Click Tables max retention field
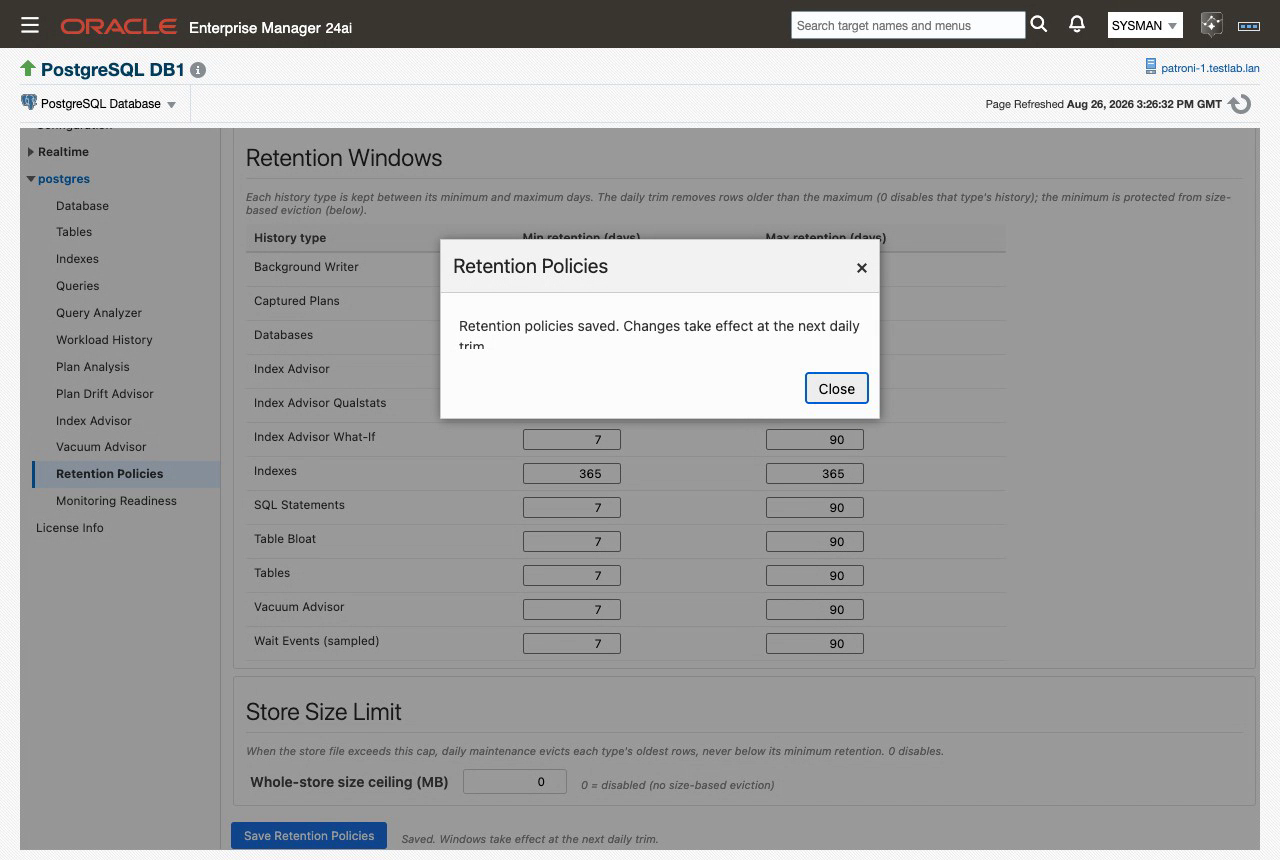Screen dimensions: 1280x860 pyautogui.click(x=815, y=575)
